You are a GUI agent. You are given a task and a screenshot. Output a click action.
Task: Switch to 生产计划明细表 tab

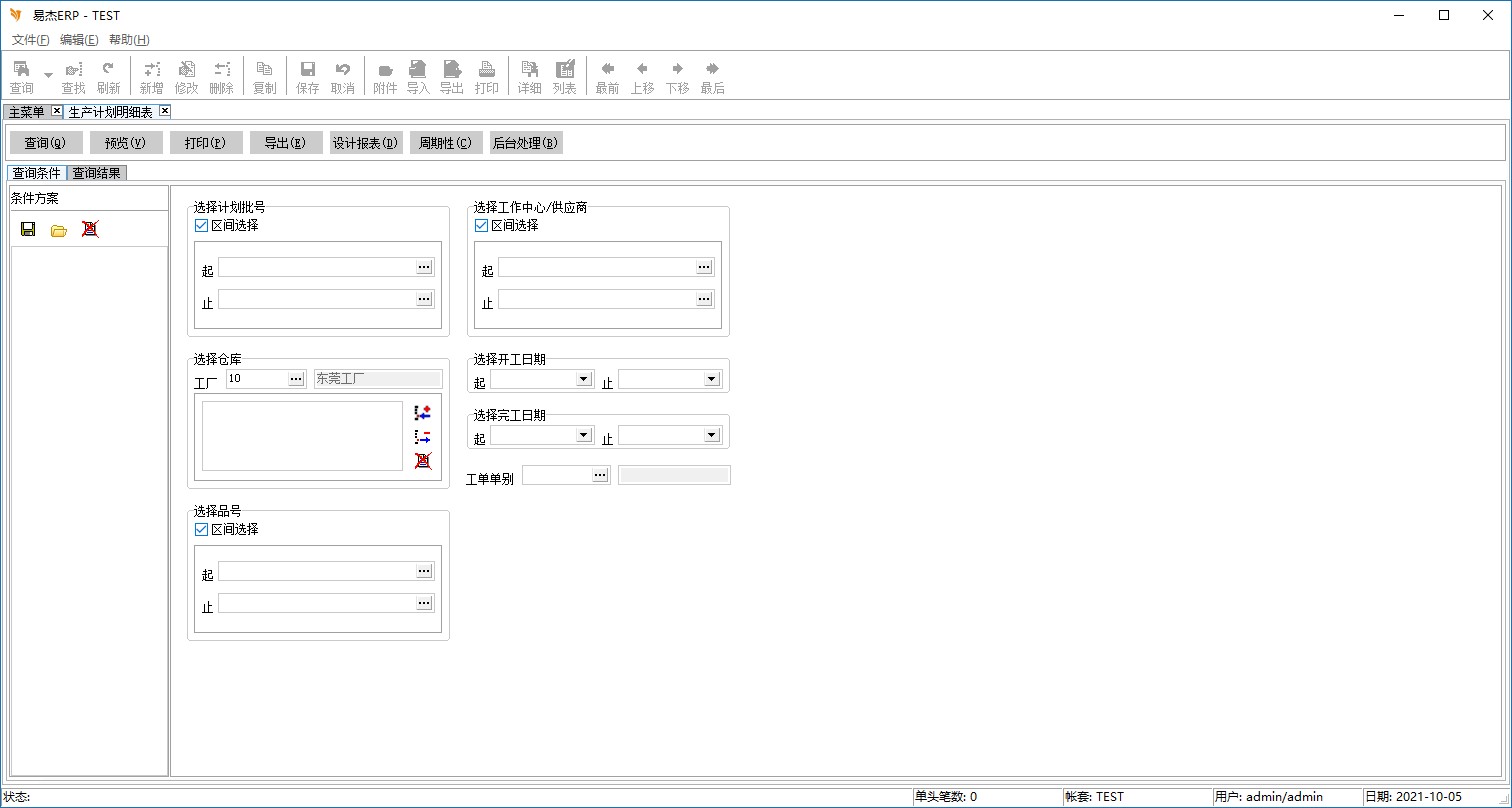click(110, 112)
